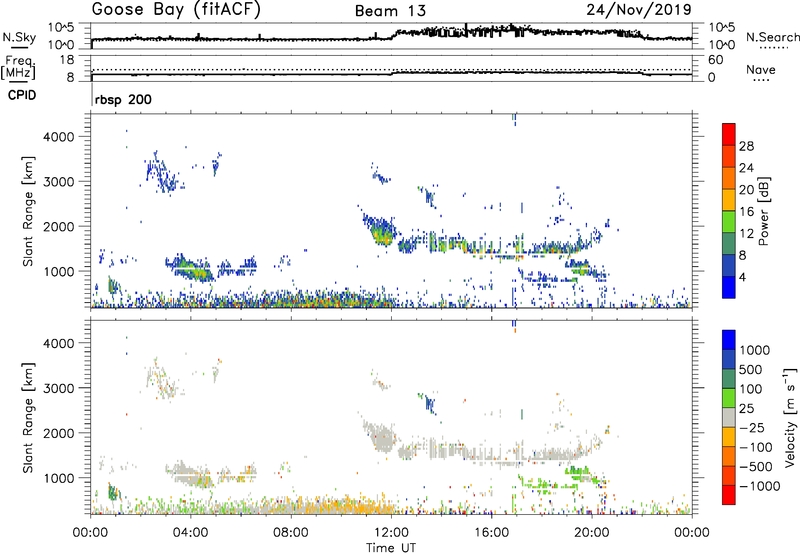
Task: Click the '20:00' time axis label
Action: click(x=592, y=533)
